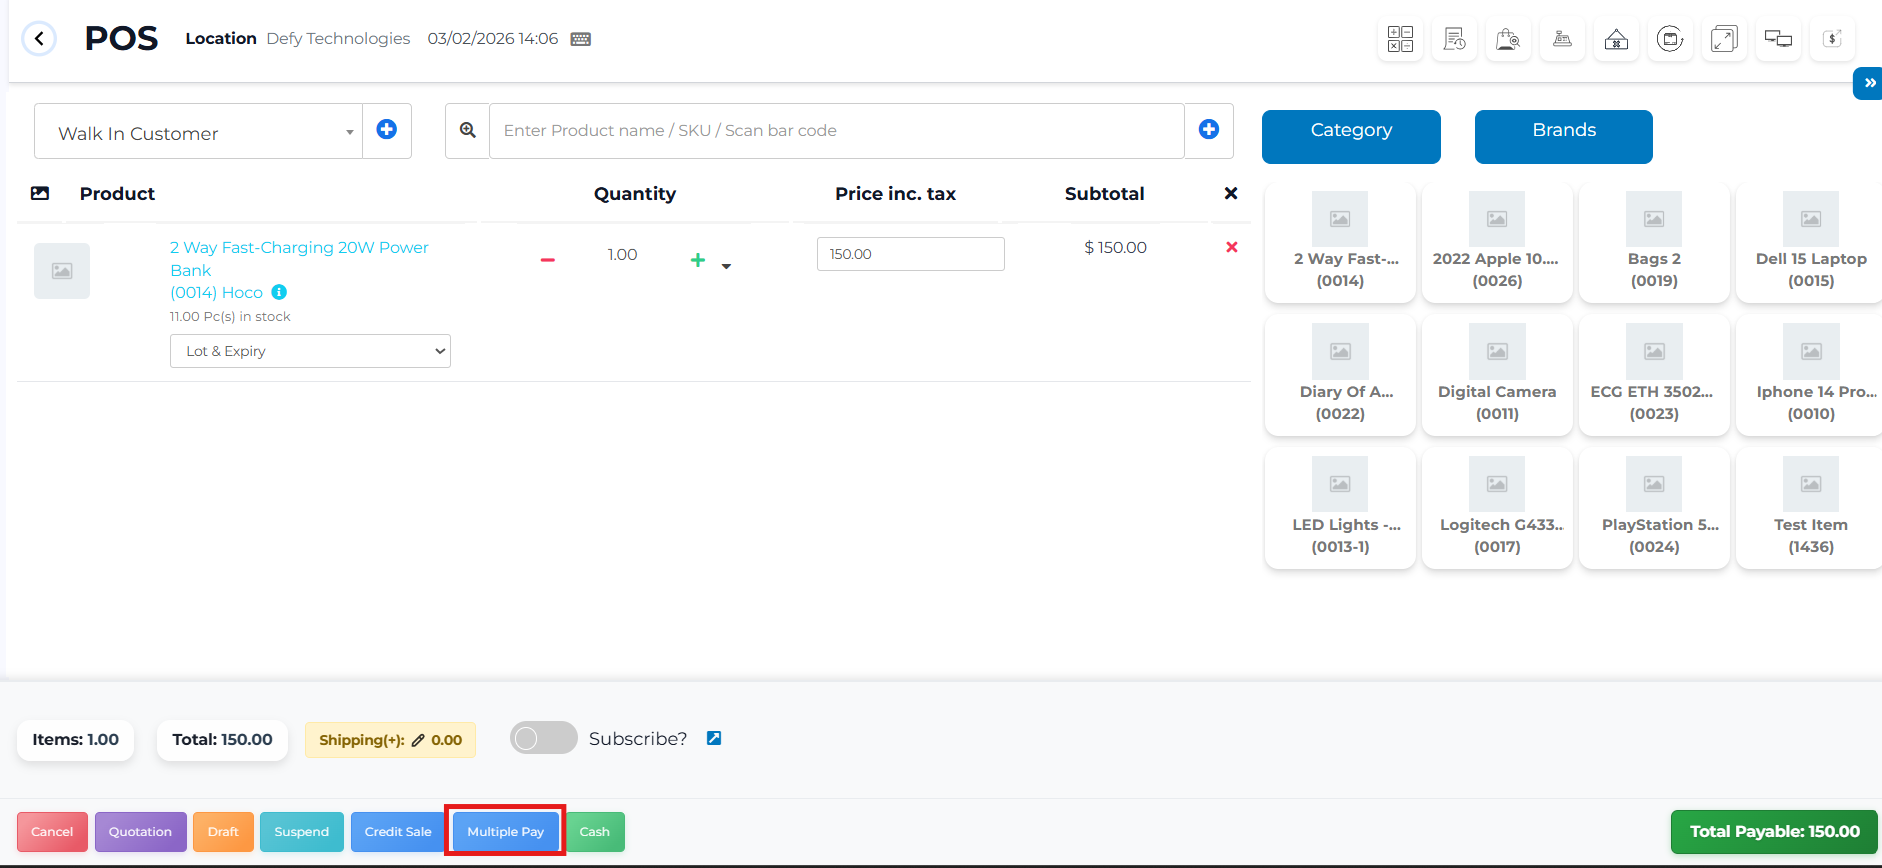1882x868 pixels.
Task: Select the Dell 15 Laptop product tile
Action: coord(1810,243)
